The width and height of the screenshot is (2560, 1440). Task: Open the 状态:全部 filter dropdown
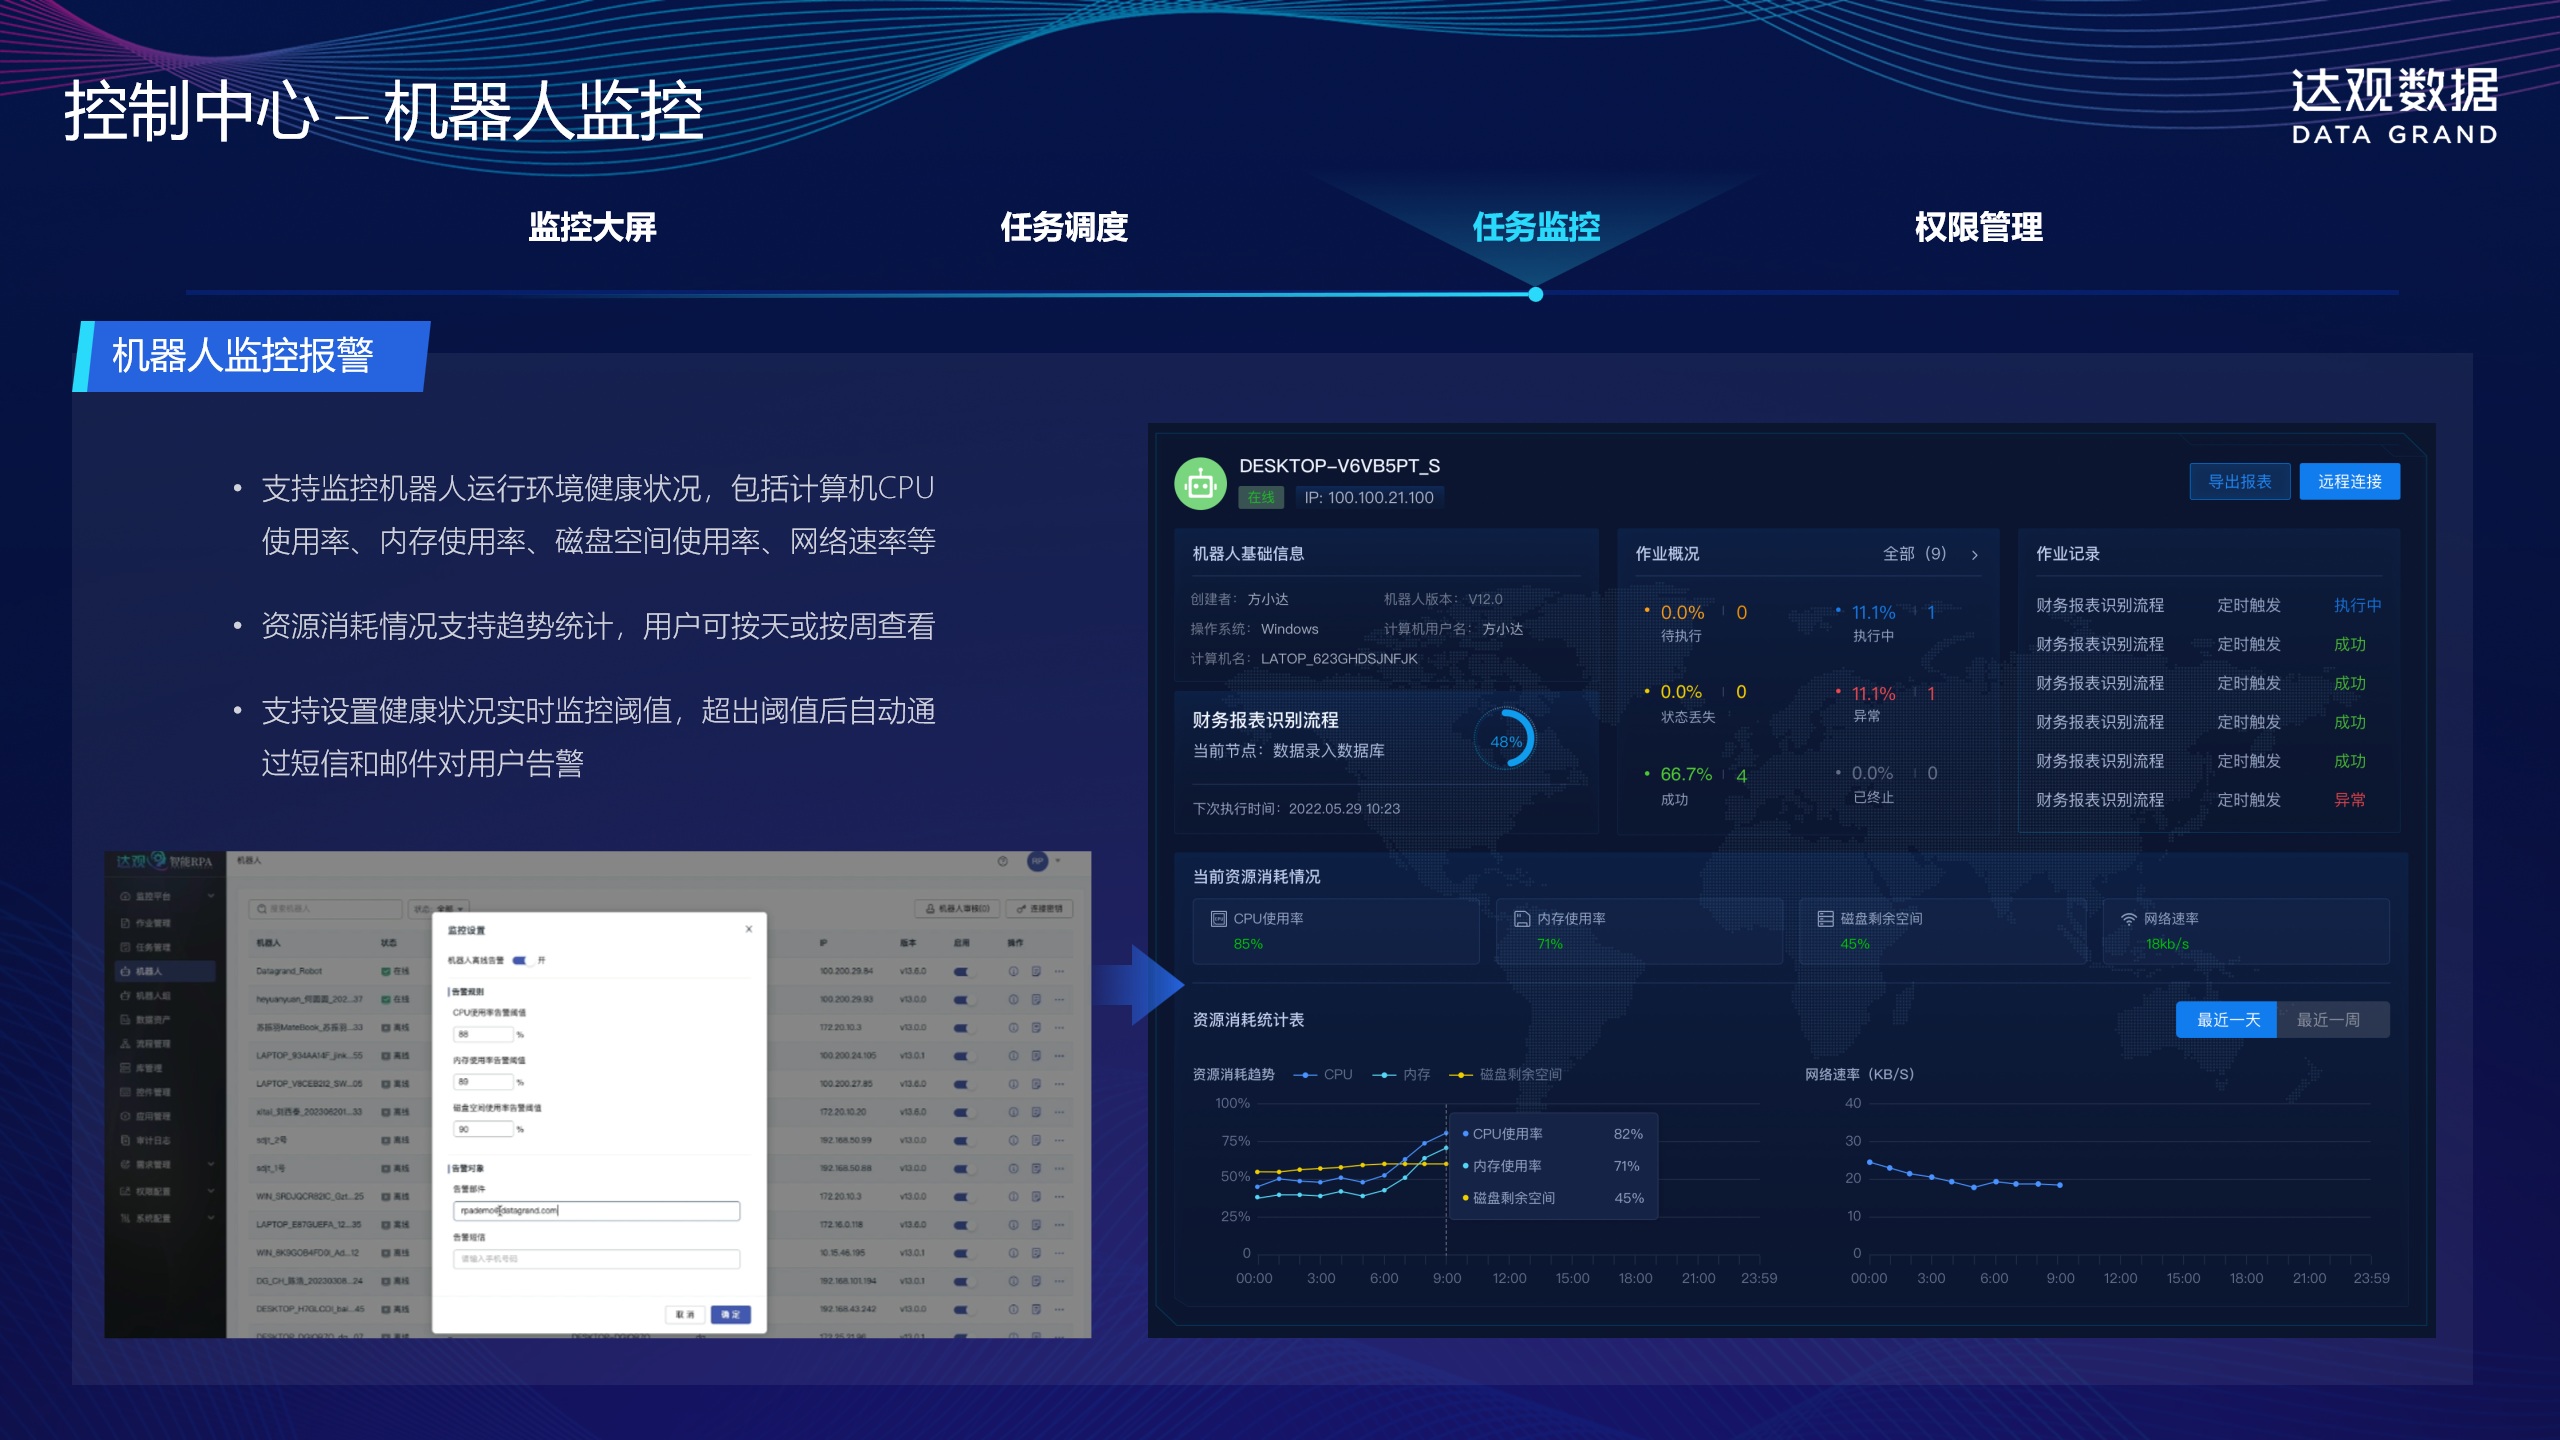click(440, 909)
